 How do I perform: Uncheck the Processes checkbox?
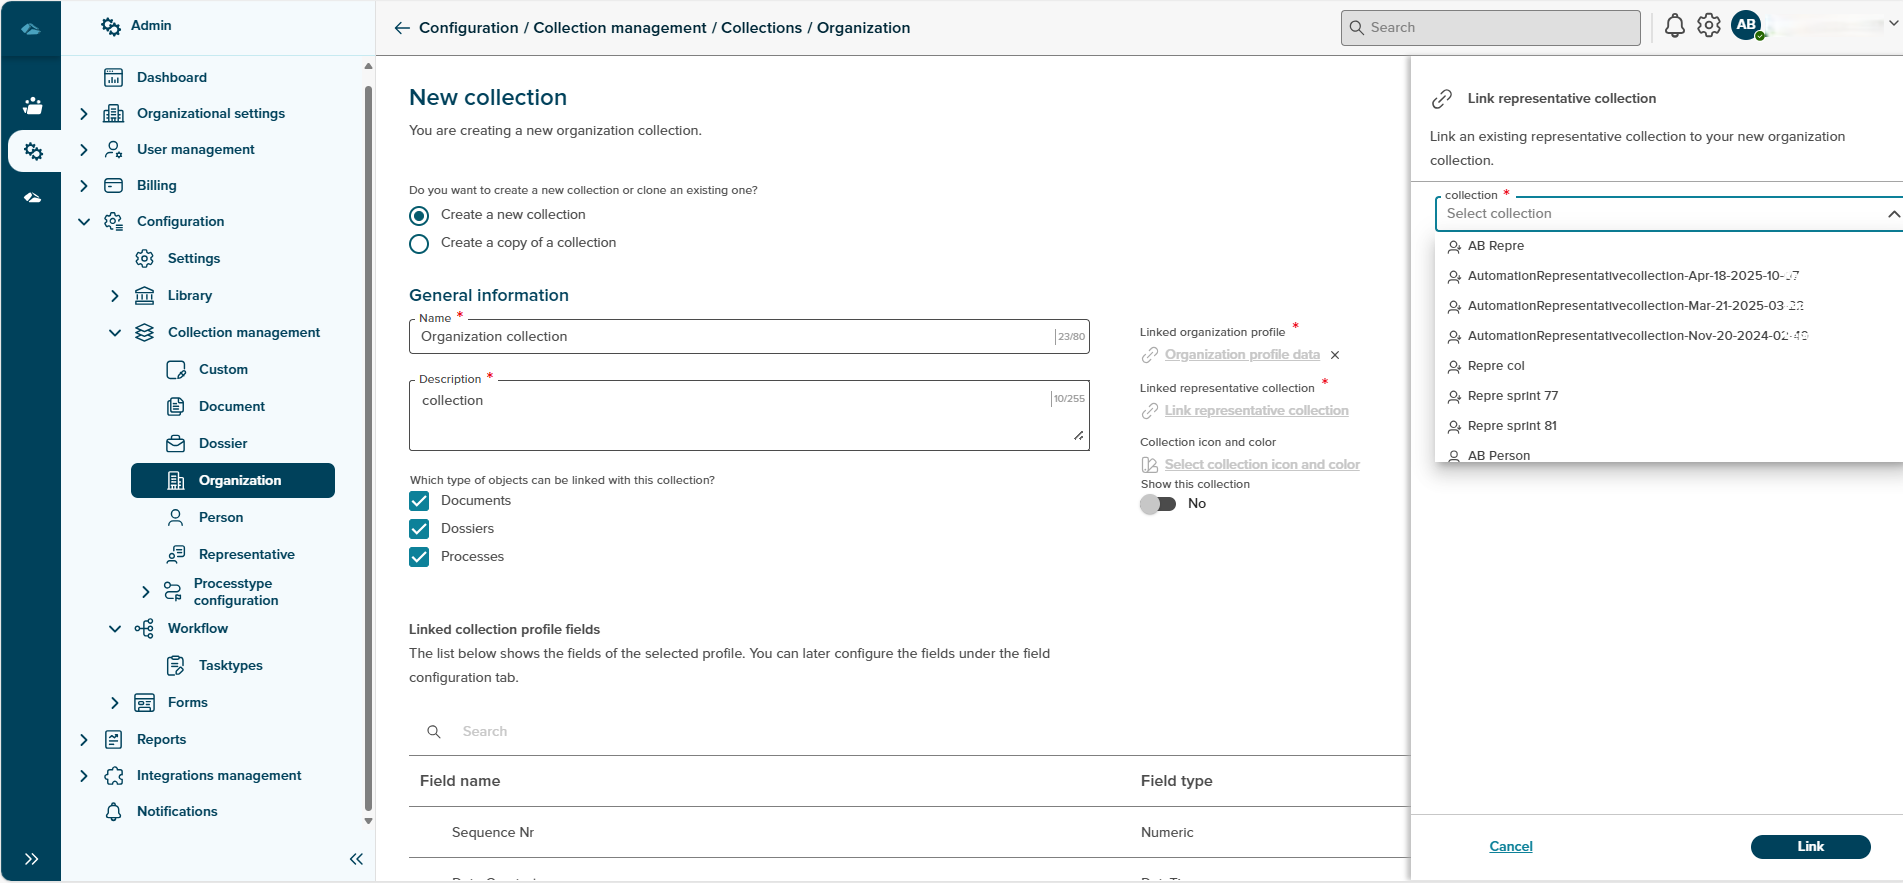[x=419, y=557]
